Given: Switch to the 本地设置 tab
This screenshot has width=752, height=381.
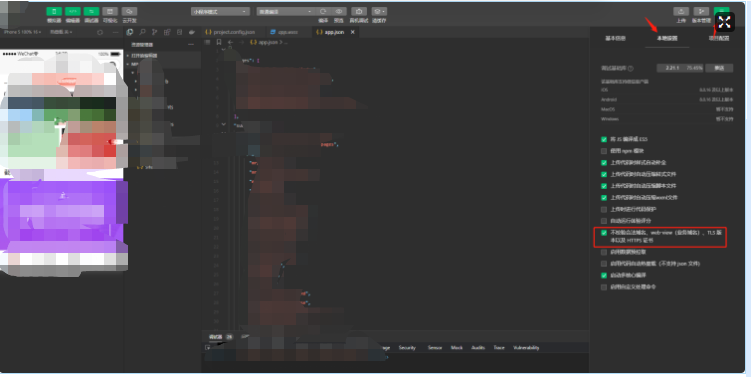Looking at the screenshot, I should [667, 38].
